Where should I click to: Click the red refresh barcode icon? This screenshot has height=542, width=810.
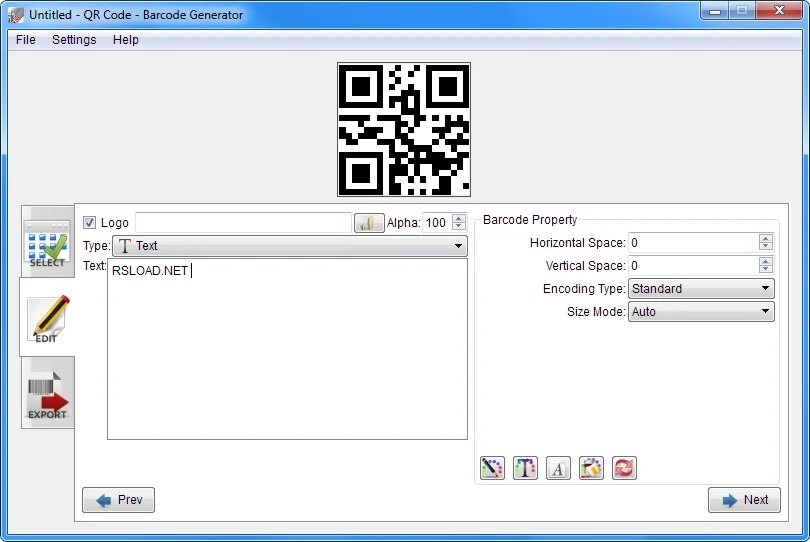click(624, 468)
